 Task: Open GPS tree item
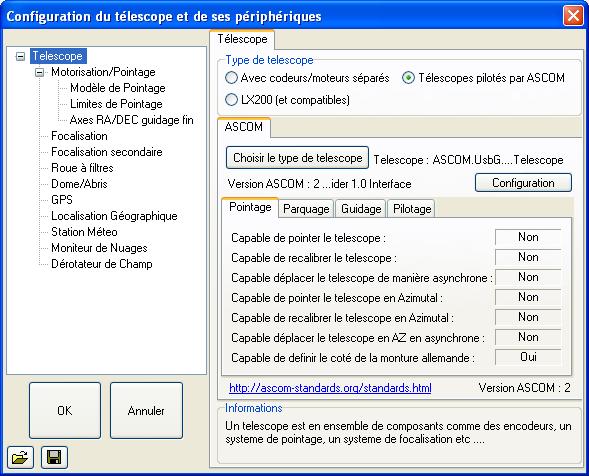62,200
